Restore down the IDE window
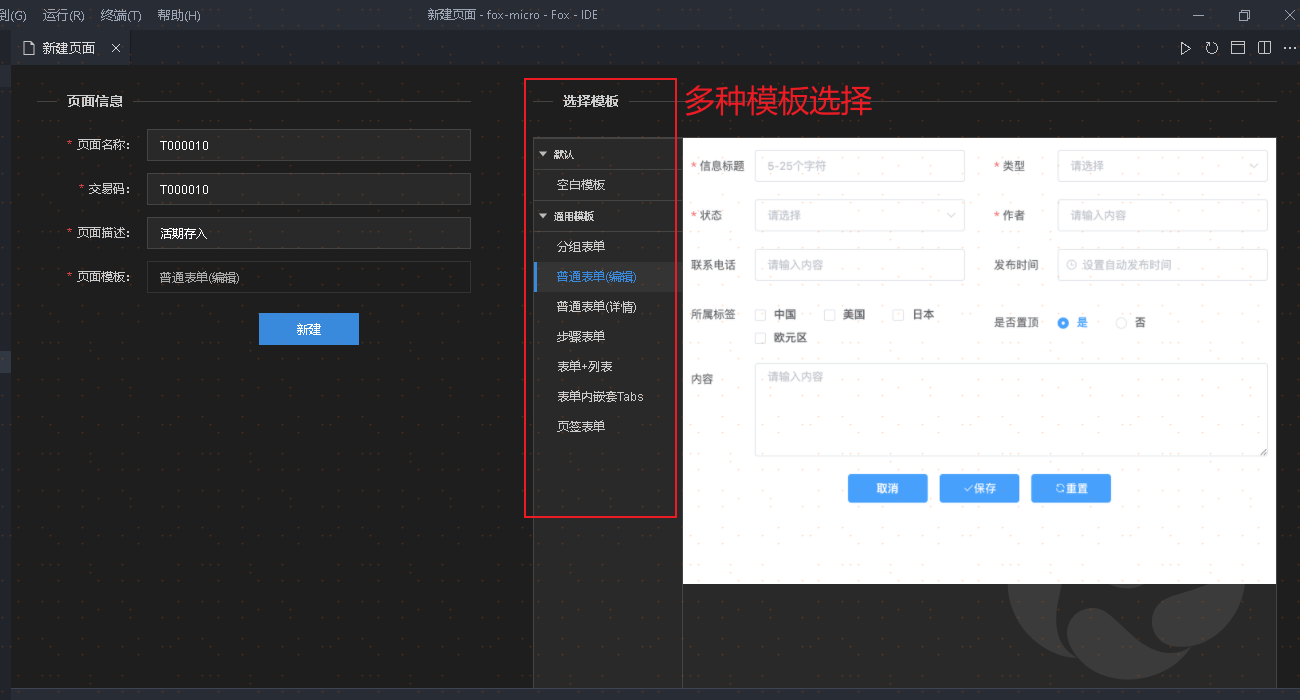The image size is (1300, 700). [x=1244, y=15]
